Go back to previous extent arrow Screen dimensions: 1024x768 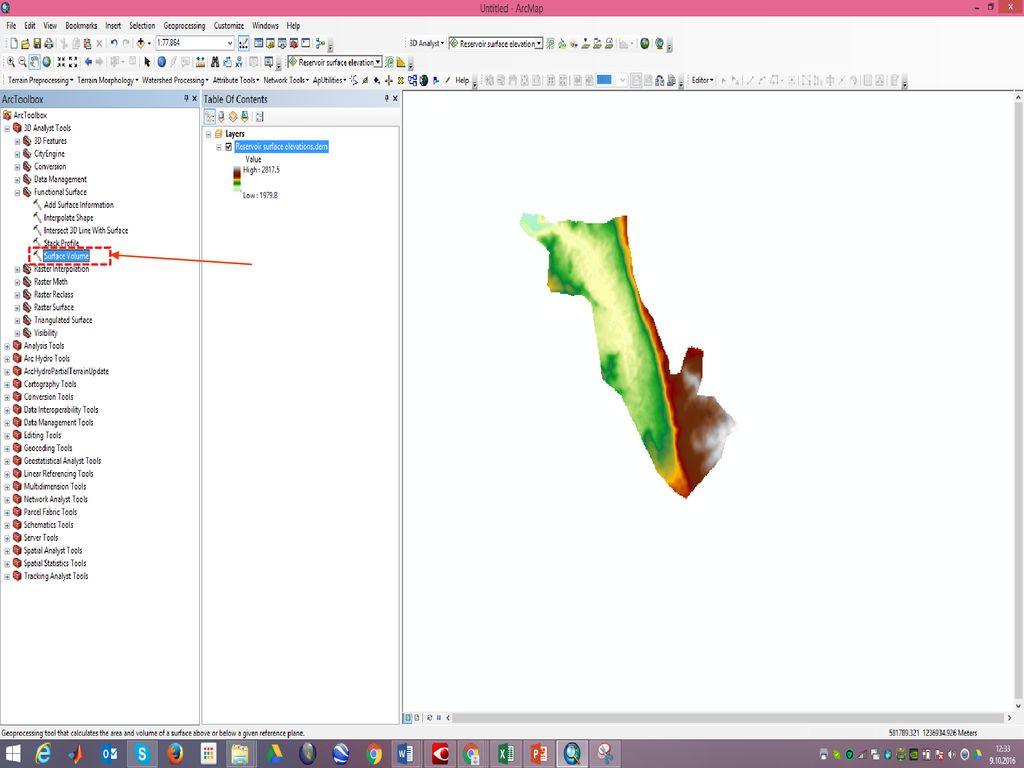click(88, 62)
